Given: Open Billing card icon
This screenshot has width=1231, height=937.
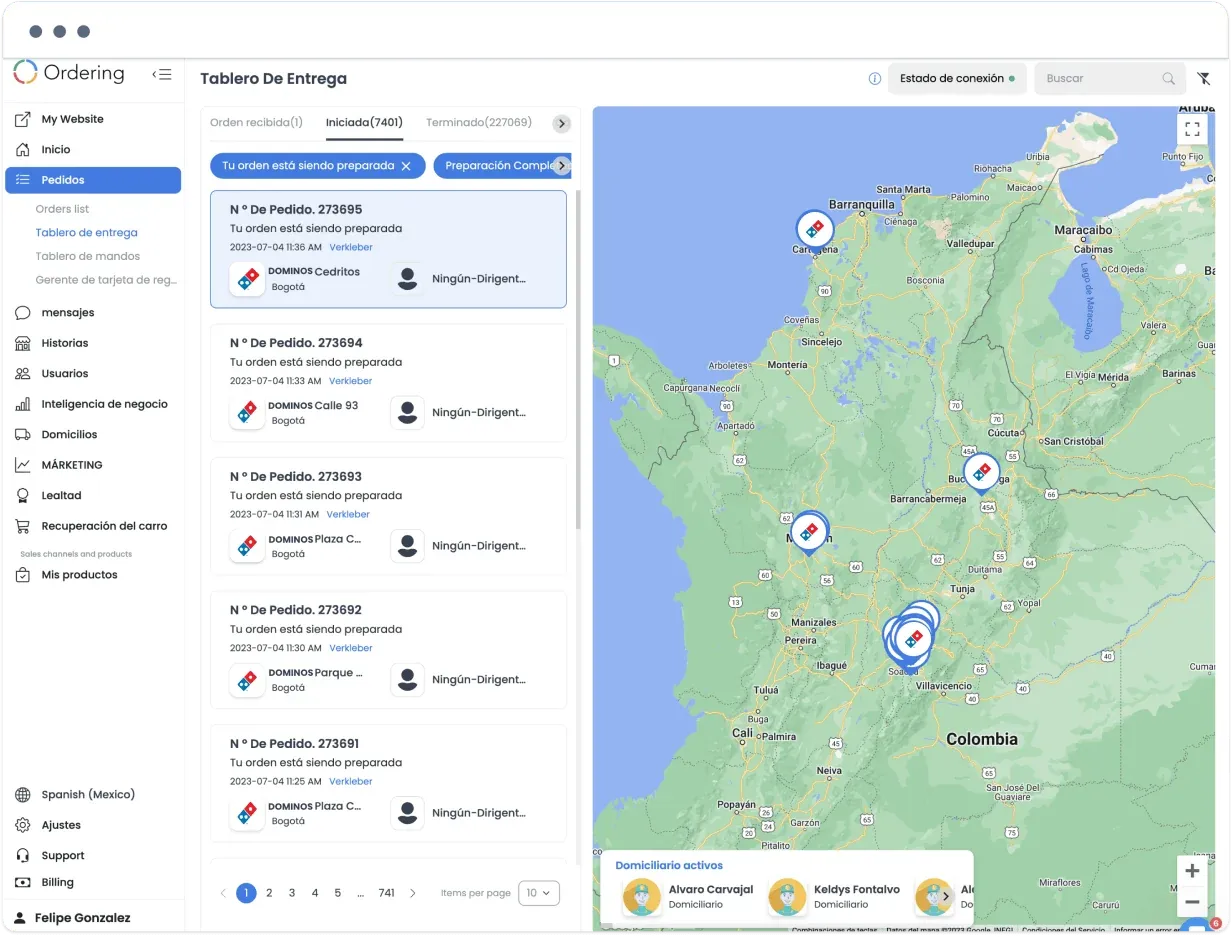Looking at the screenshot, I should point(23,882).
